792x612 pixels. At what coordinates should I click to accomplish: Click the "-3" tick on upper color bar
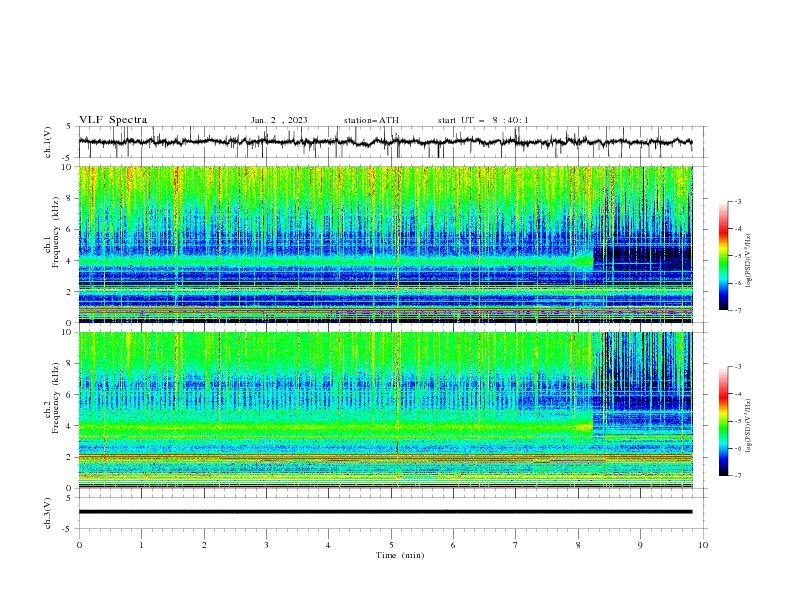tap(737, 201)
